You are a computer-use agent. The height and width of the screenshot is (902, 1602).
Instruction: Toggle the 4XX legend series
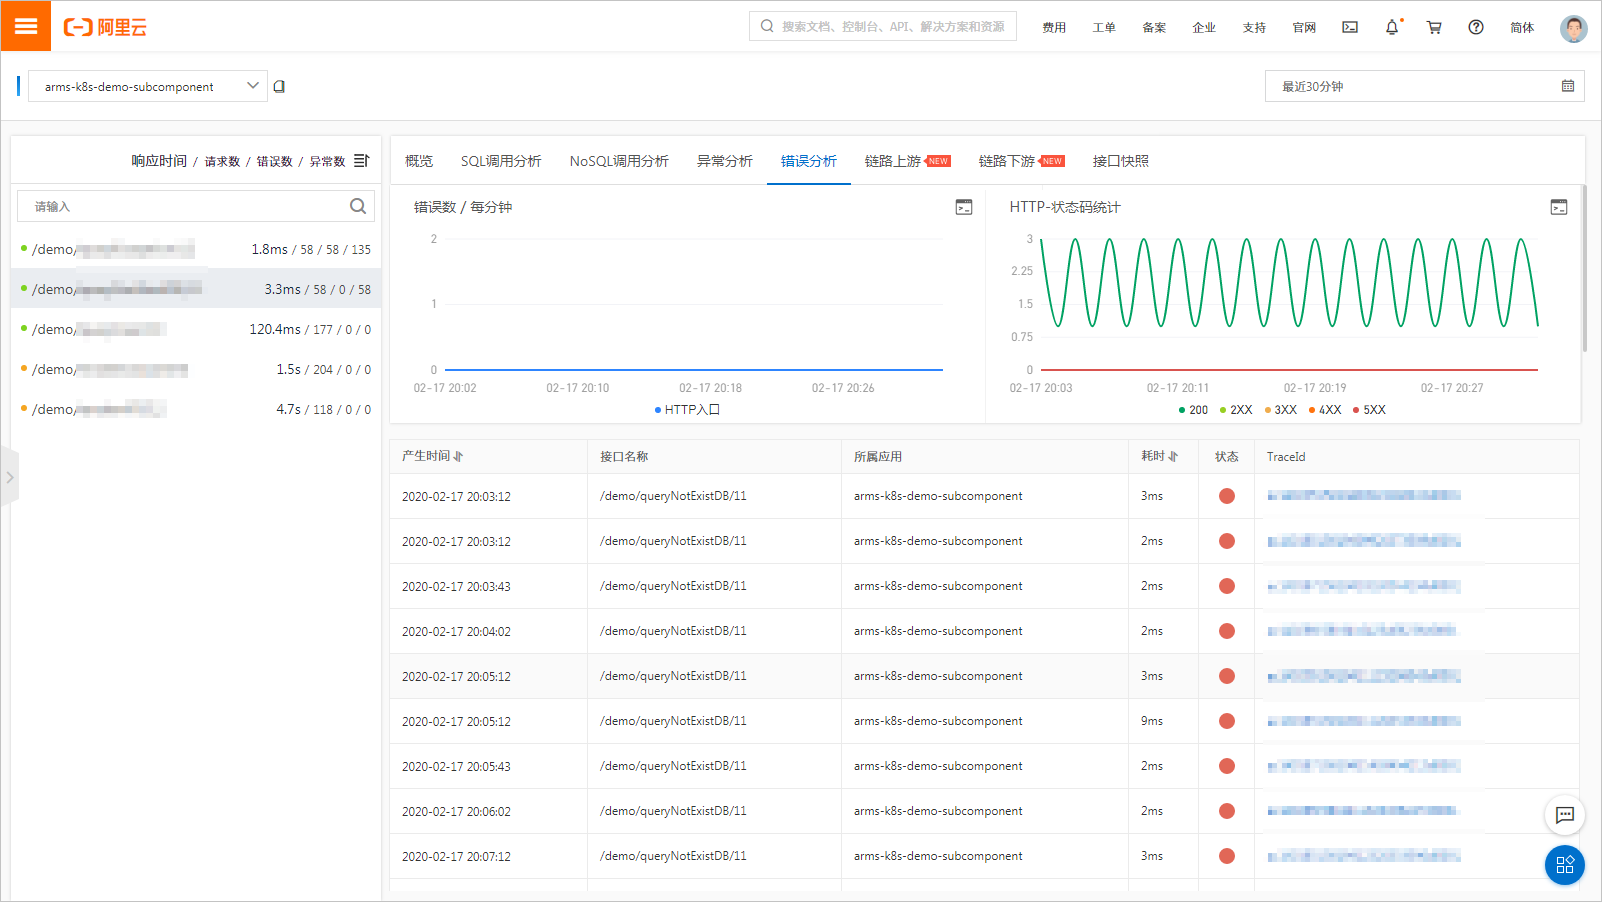pyautogui.click(x=1325, y=410)
